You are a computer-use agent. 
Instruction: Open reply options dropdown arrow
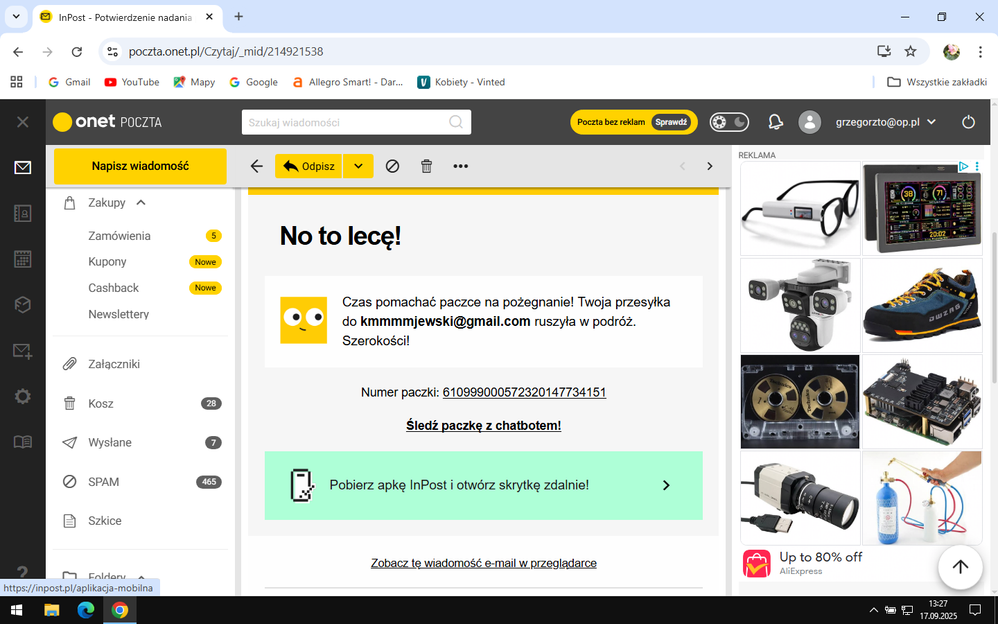pyautogui.click(x=358, y=166)
